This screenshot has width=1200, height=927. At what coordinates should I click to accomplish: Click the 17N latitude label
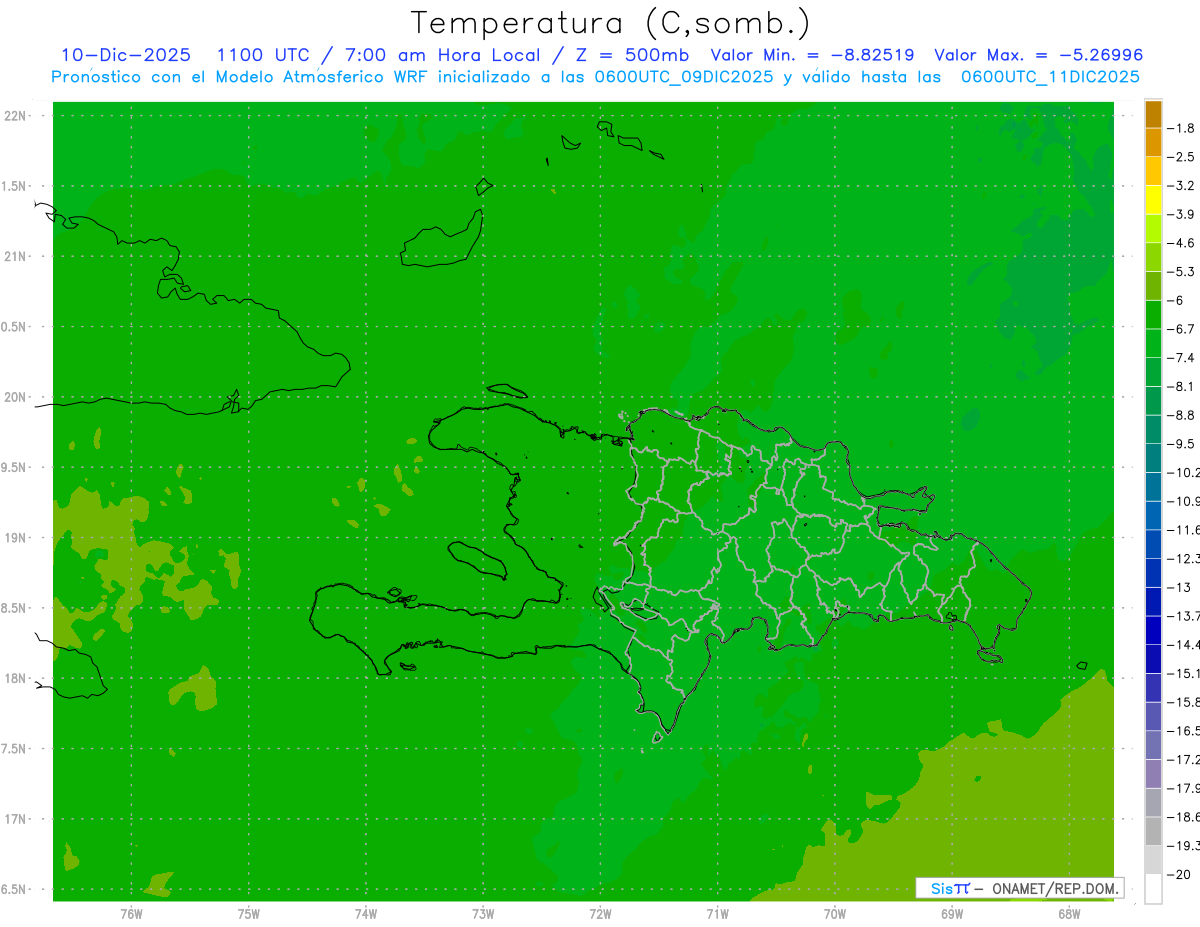[x=16, y=819]
